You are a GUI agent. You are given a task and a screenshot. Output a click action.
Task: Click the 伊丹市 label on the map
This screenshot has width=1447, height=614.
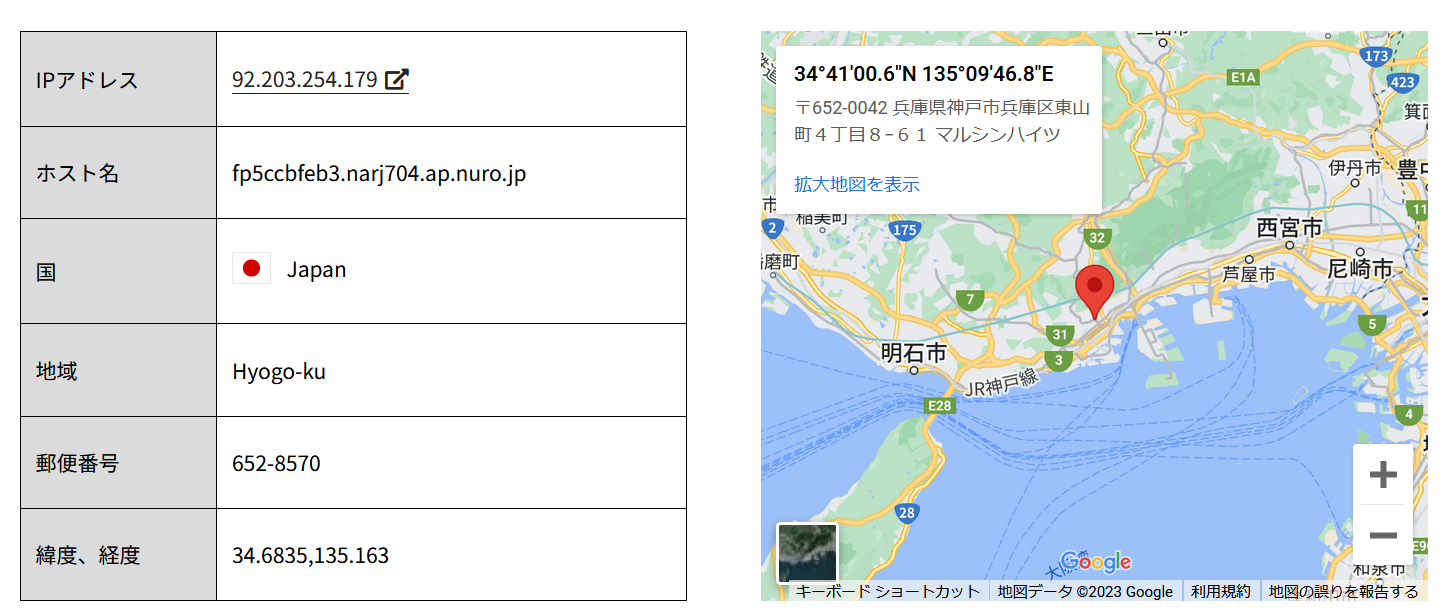[x=1355, y=167]
